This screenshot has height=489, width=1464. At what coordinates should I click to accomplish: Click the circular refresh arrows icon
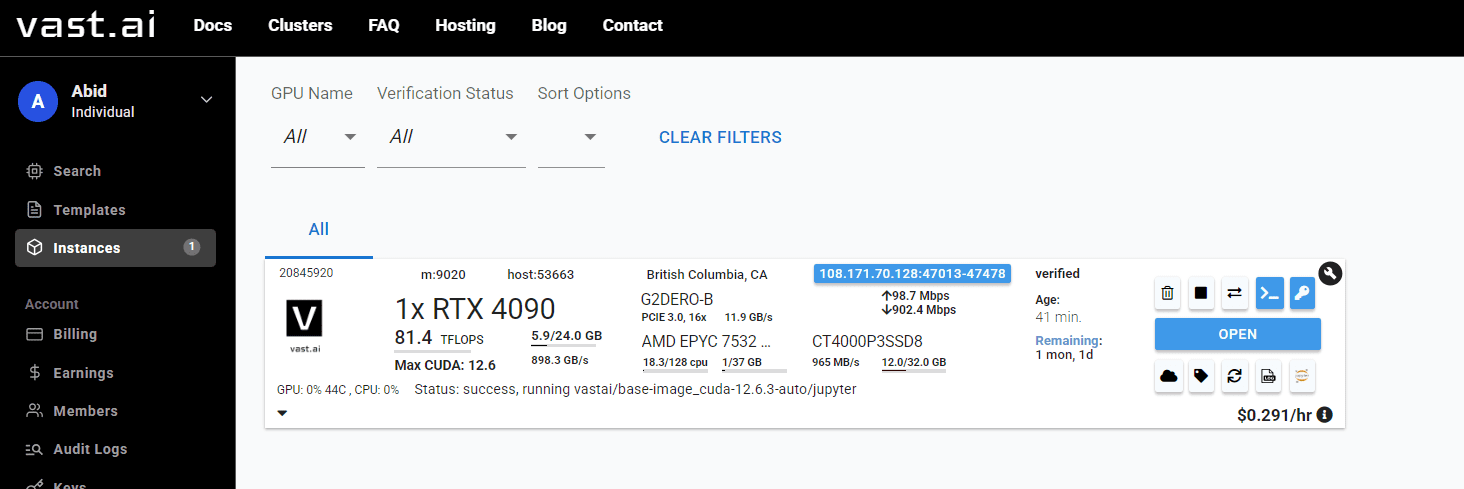point(1235,376)
